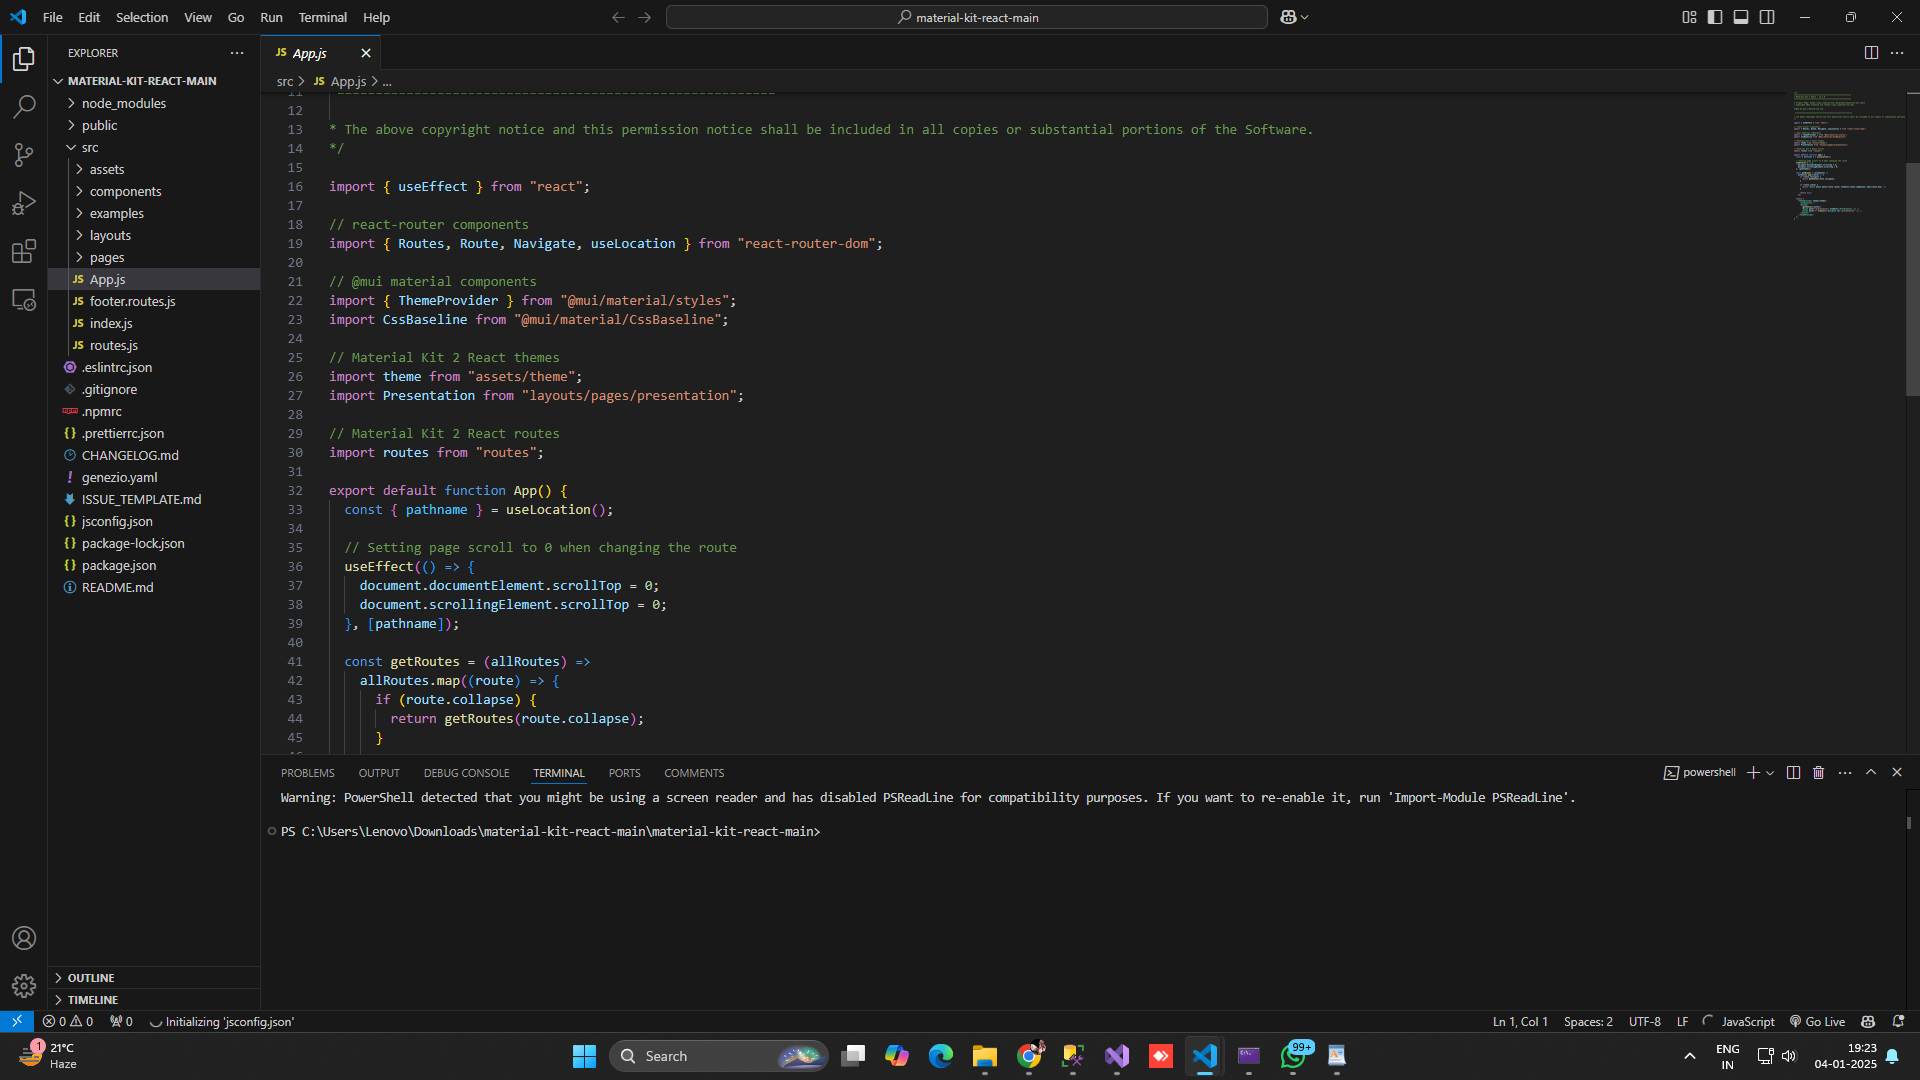Click the Manage gear icon
The width and height of the screenshot is (1920, 1080).
24,986
